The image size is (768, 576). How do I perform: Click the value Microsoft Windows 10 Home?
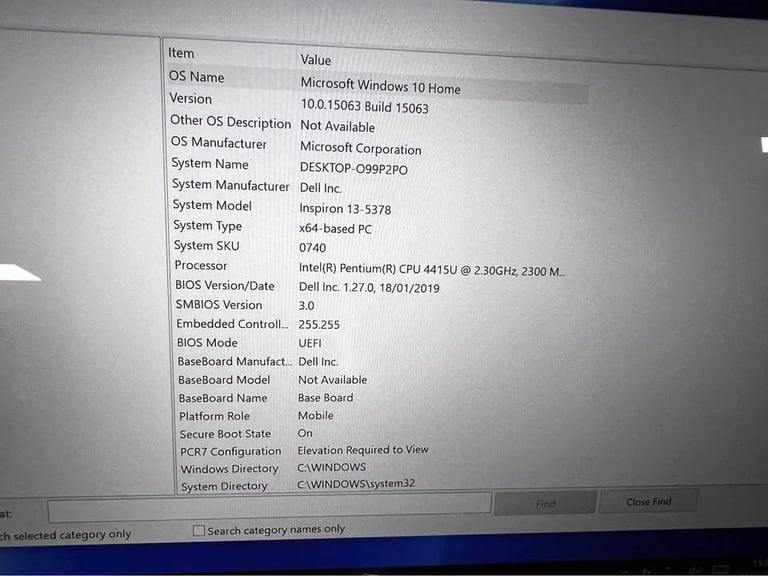click(x=381, y=86)
